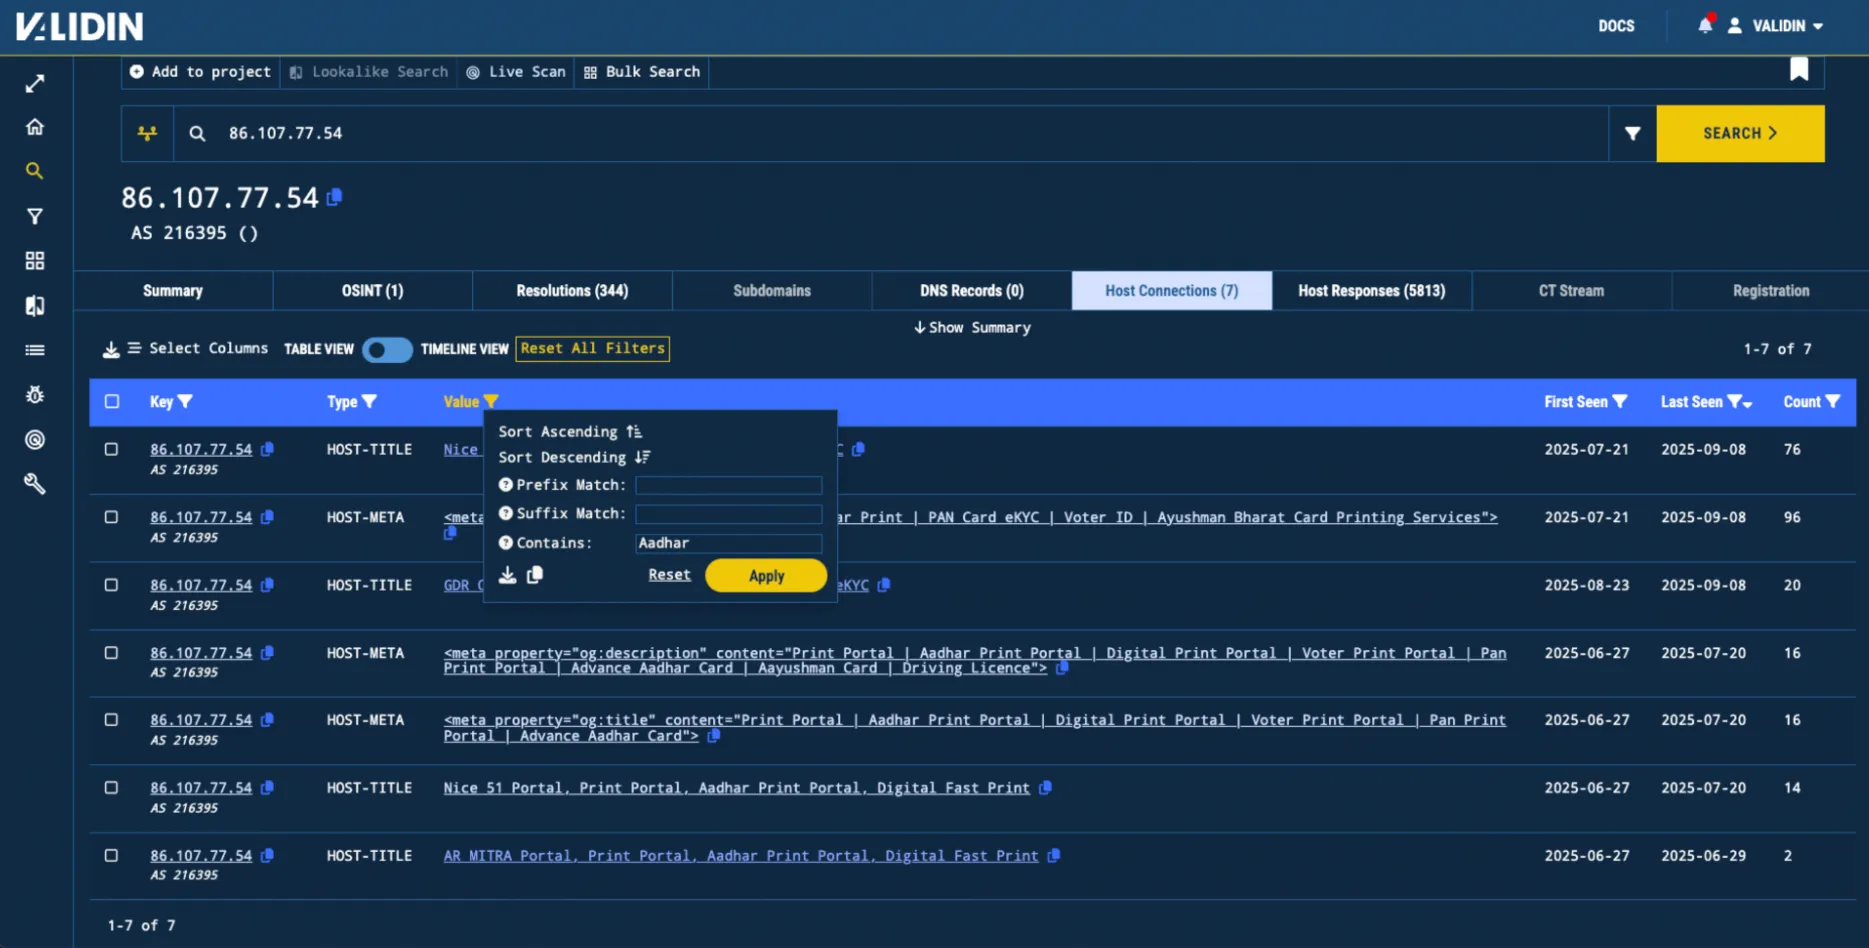Copy the AR MITRA Portal title value
The height and width of the screenshot is (948, 1869).
(x=1053, y=856)
